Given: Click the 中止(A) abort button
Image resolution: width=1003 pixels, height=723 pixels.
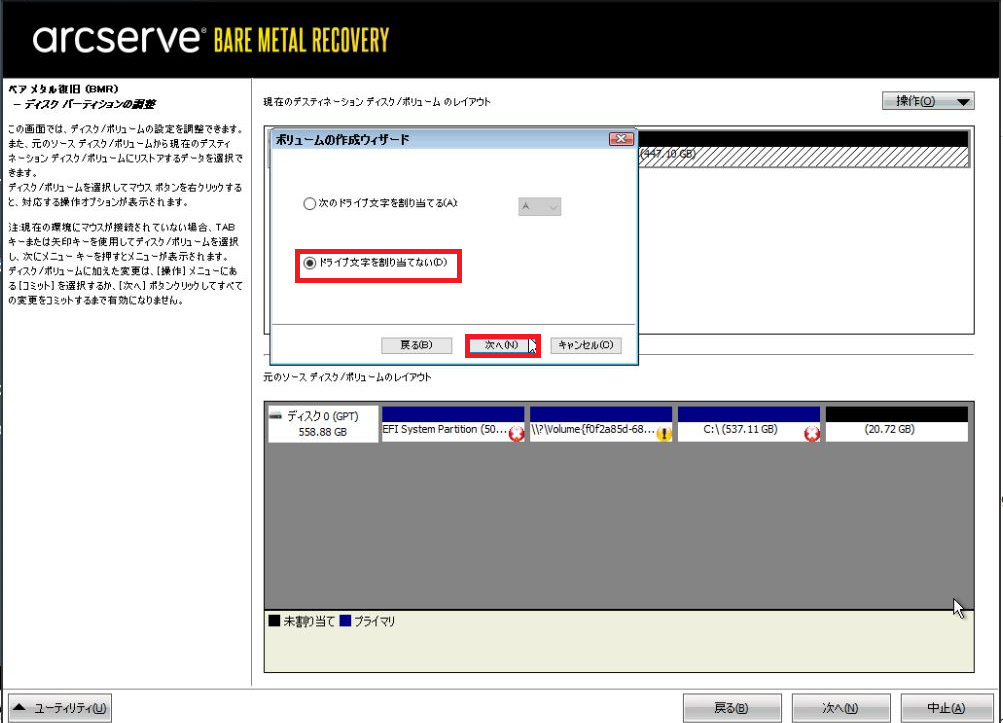Looking at the screenshot, I should [x=947, y=708].
